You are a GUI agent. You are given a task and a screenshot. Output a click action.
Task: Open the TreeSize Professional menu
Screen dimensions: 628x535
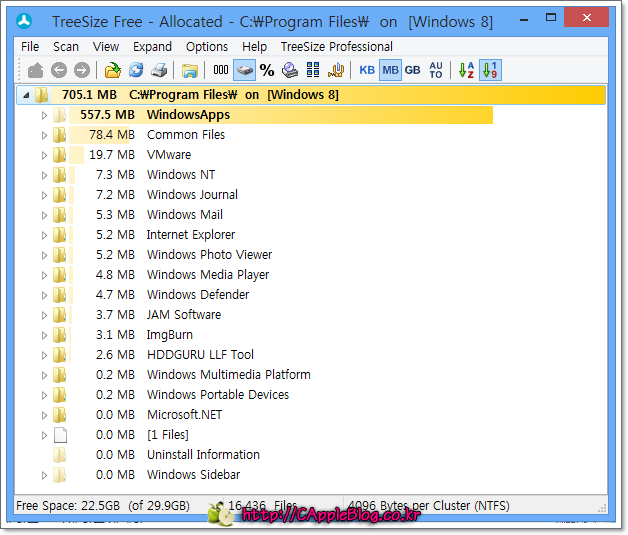coord(336,47)
